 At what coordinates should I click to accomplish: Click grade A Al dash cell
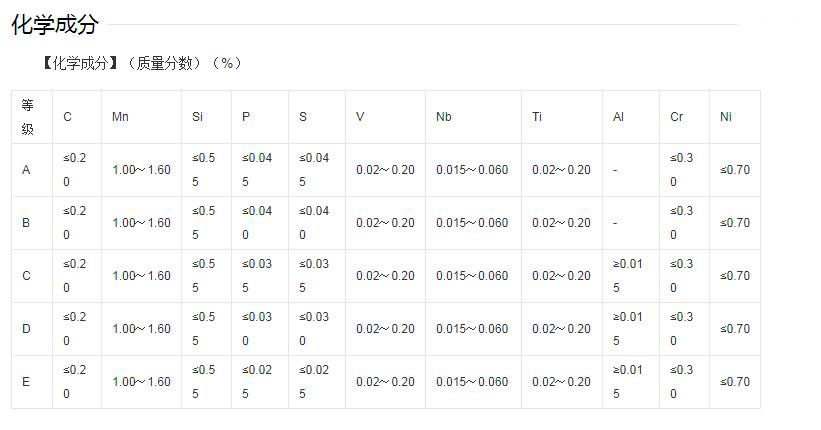tap(615, 170)
